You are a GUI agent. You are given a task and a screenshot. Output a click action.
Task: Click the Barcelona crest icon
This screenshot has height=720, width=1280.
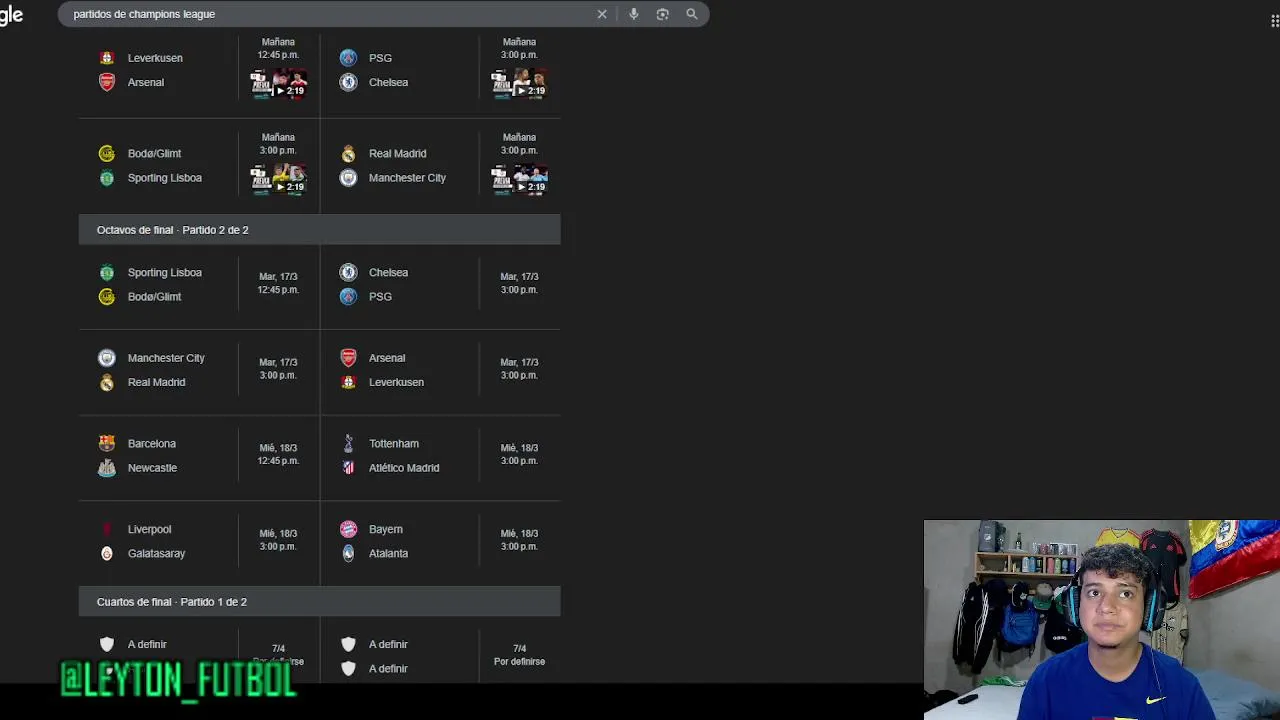point(107,443)
